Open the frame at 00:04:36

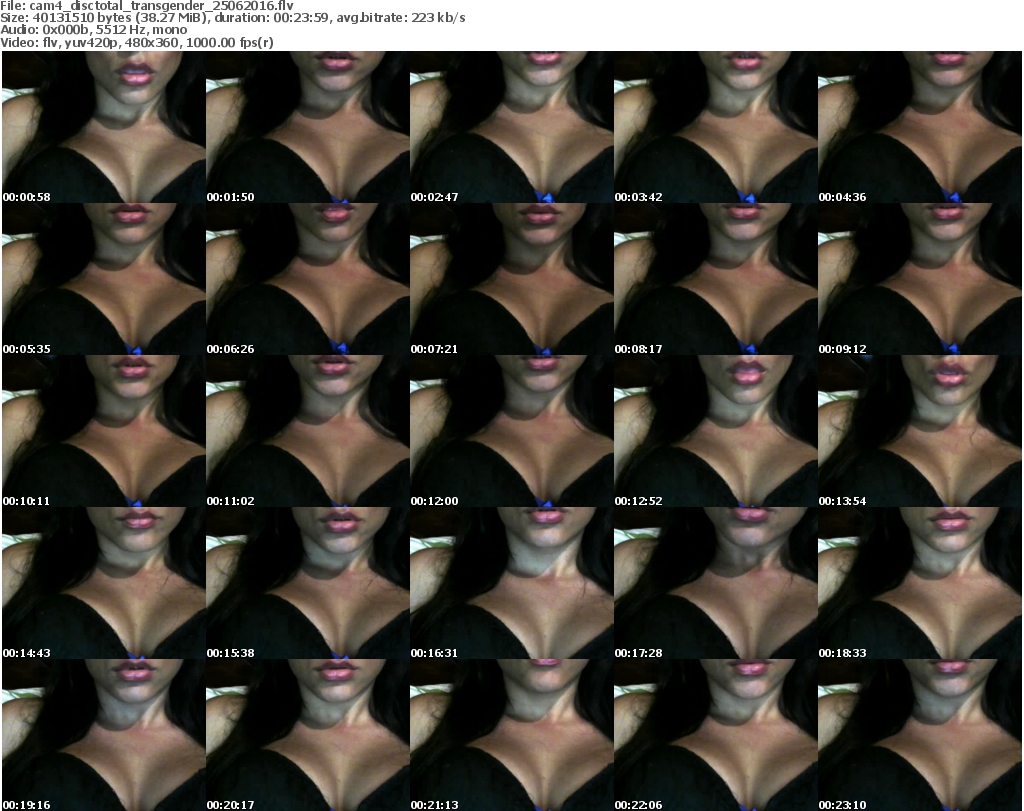click(x=920, y=127)
